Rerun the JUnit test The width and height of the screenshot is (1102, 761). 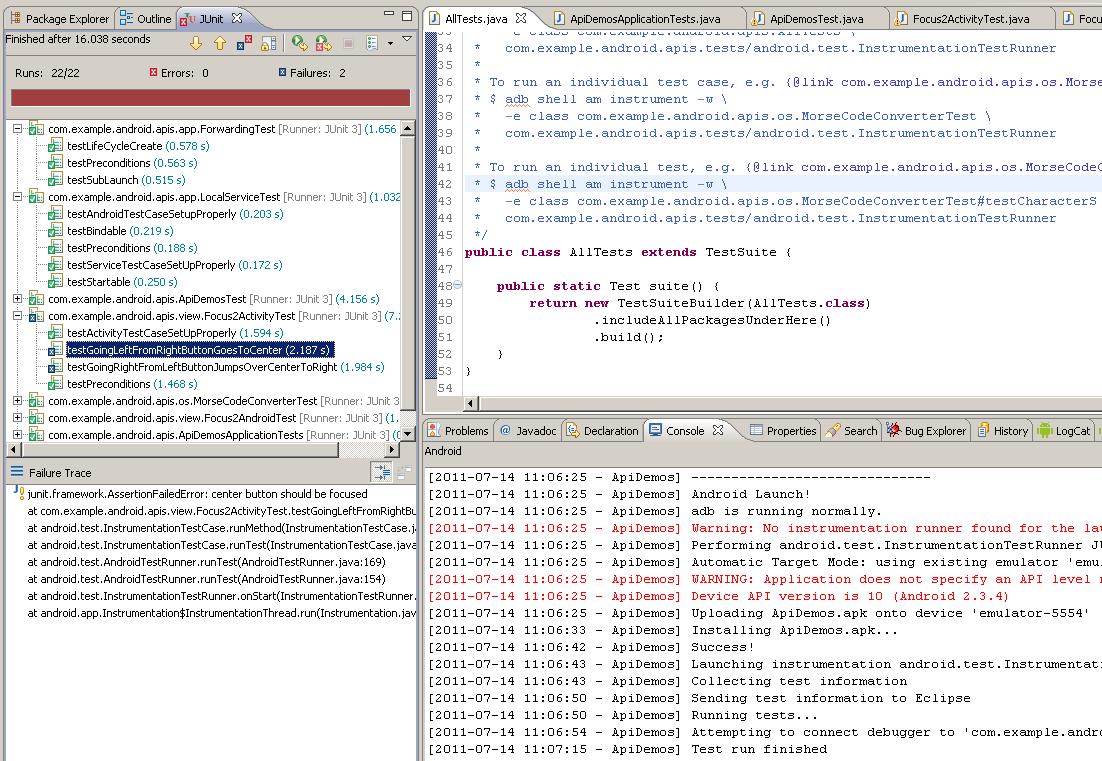point(299,43)
